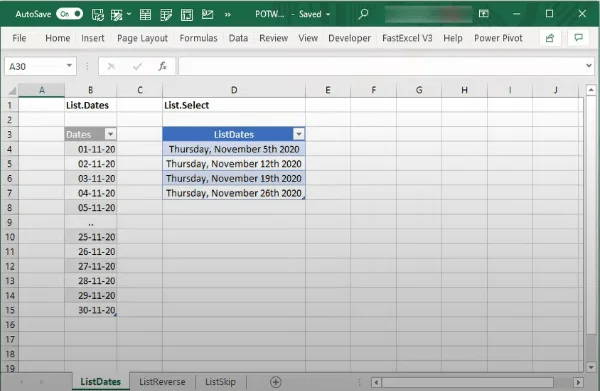
Task: Select Thursday, November 19th 2020 cell
Action: [234, 178]
